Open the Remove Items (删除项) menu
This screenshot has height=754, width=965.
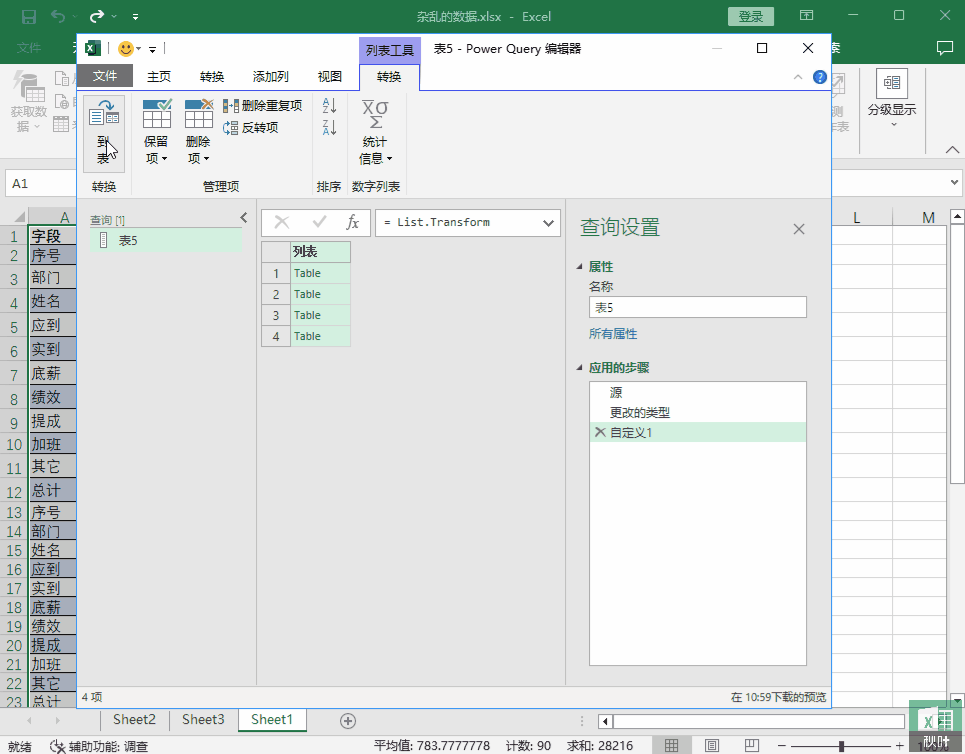click(198, 133)
